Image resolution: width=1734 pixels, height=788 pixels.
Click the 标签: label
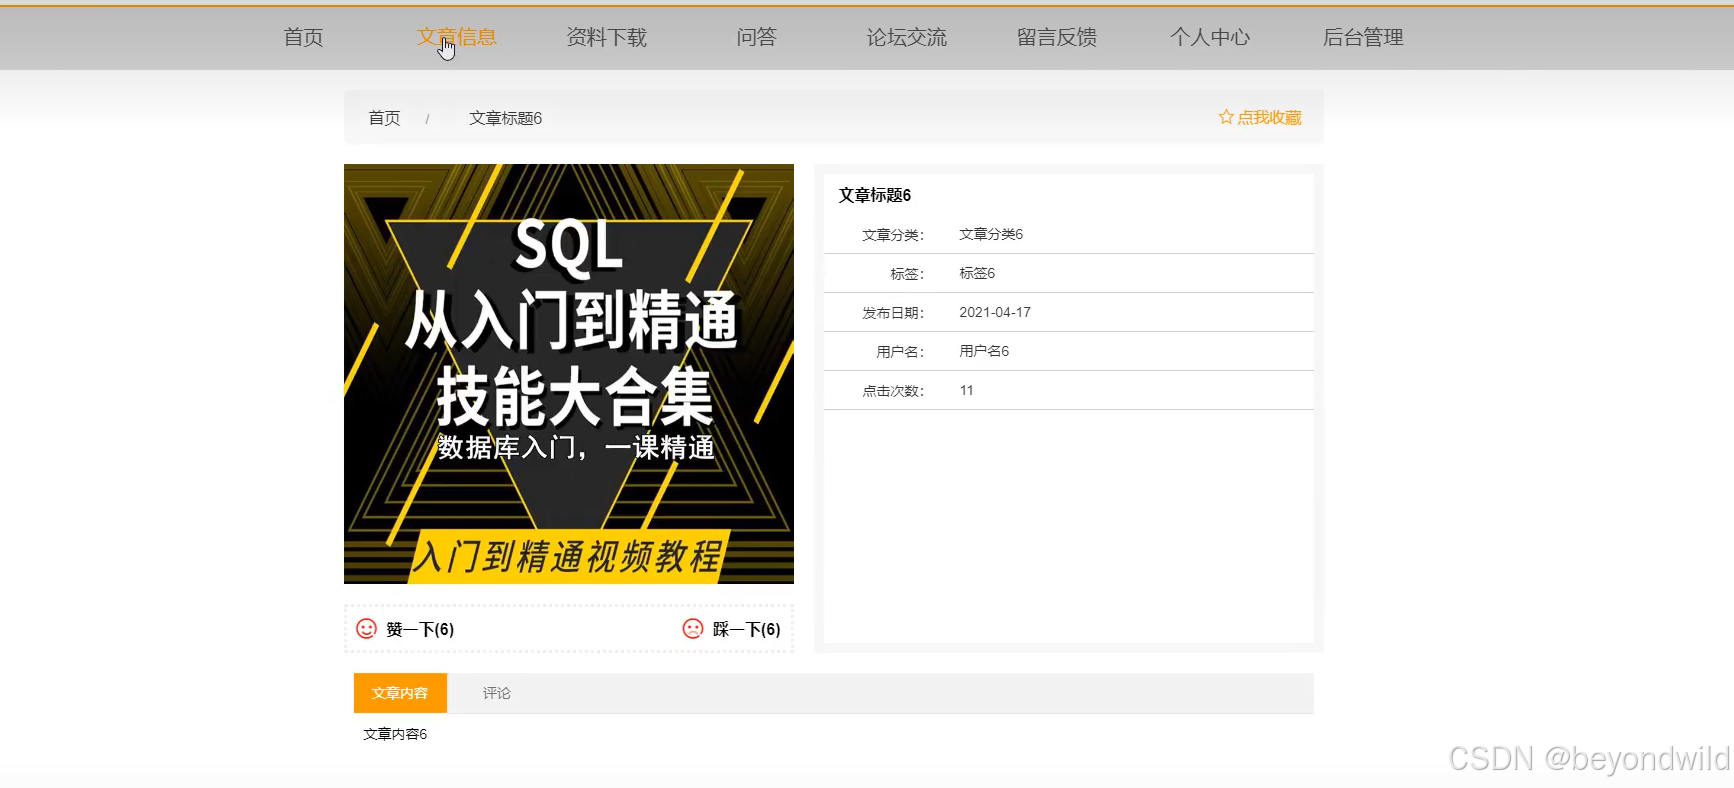click(x=907, y=274)
